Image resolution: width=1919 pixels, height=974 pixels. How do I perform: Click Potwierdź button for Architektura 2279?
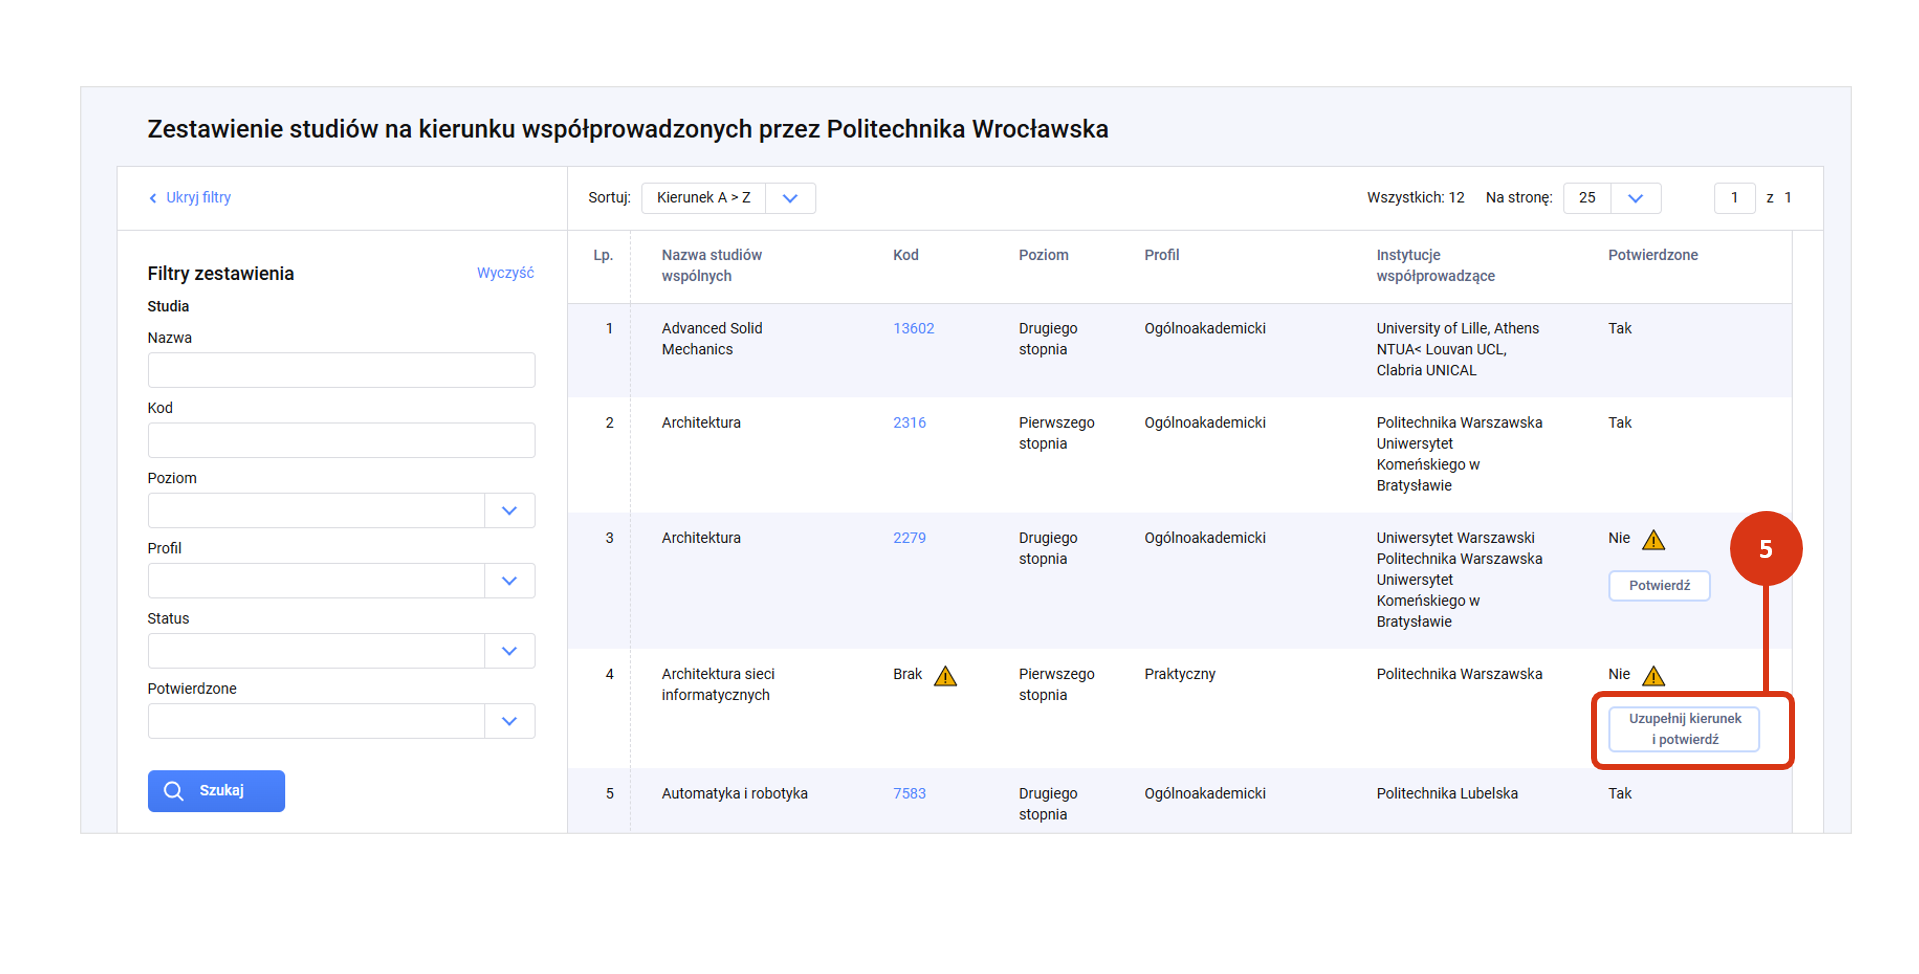coord(1659,586)
